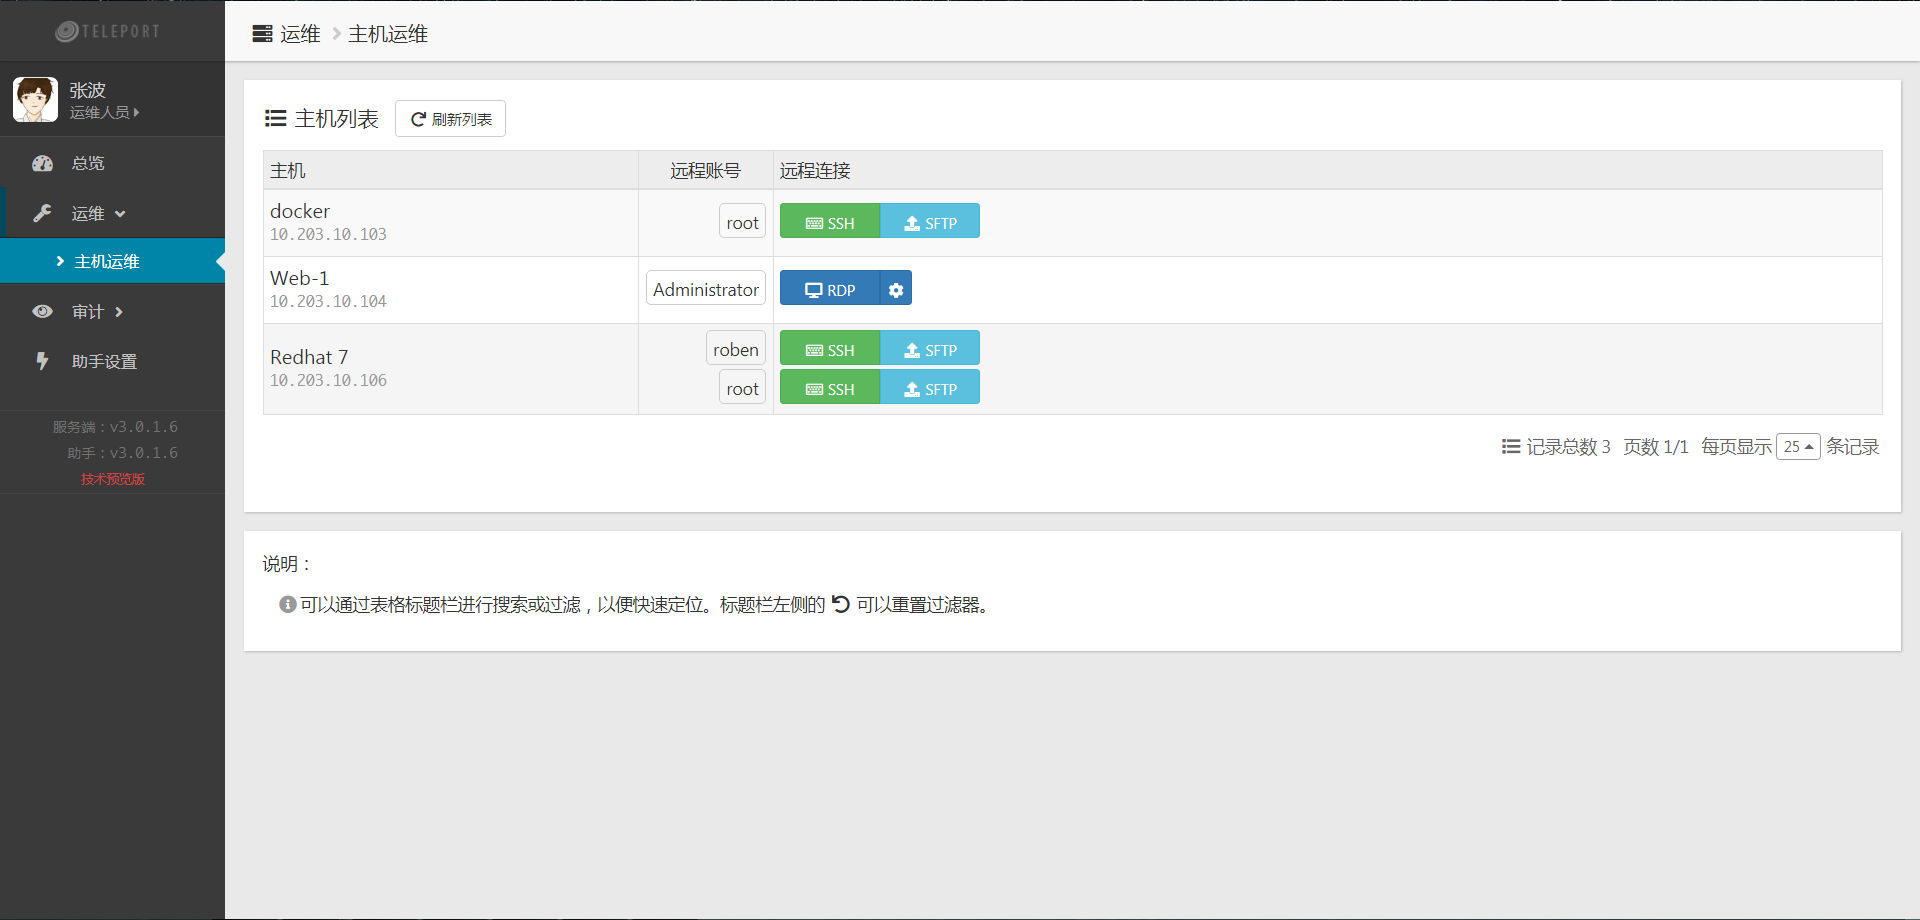Screen dimensions: 1920x920
Task: Click the reset filter icon in 说明 text
Action: coord(841,604)
